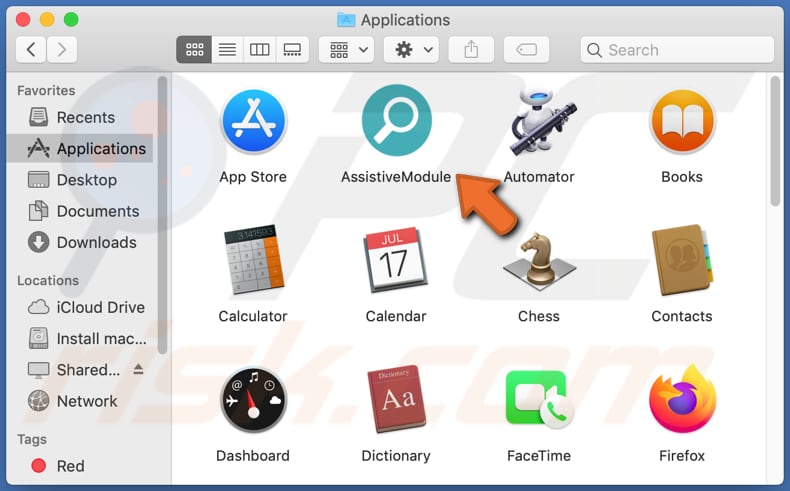Click the Tags section header
790x491 pixels.
pyautogui.click(x=32, y=440)
